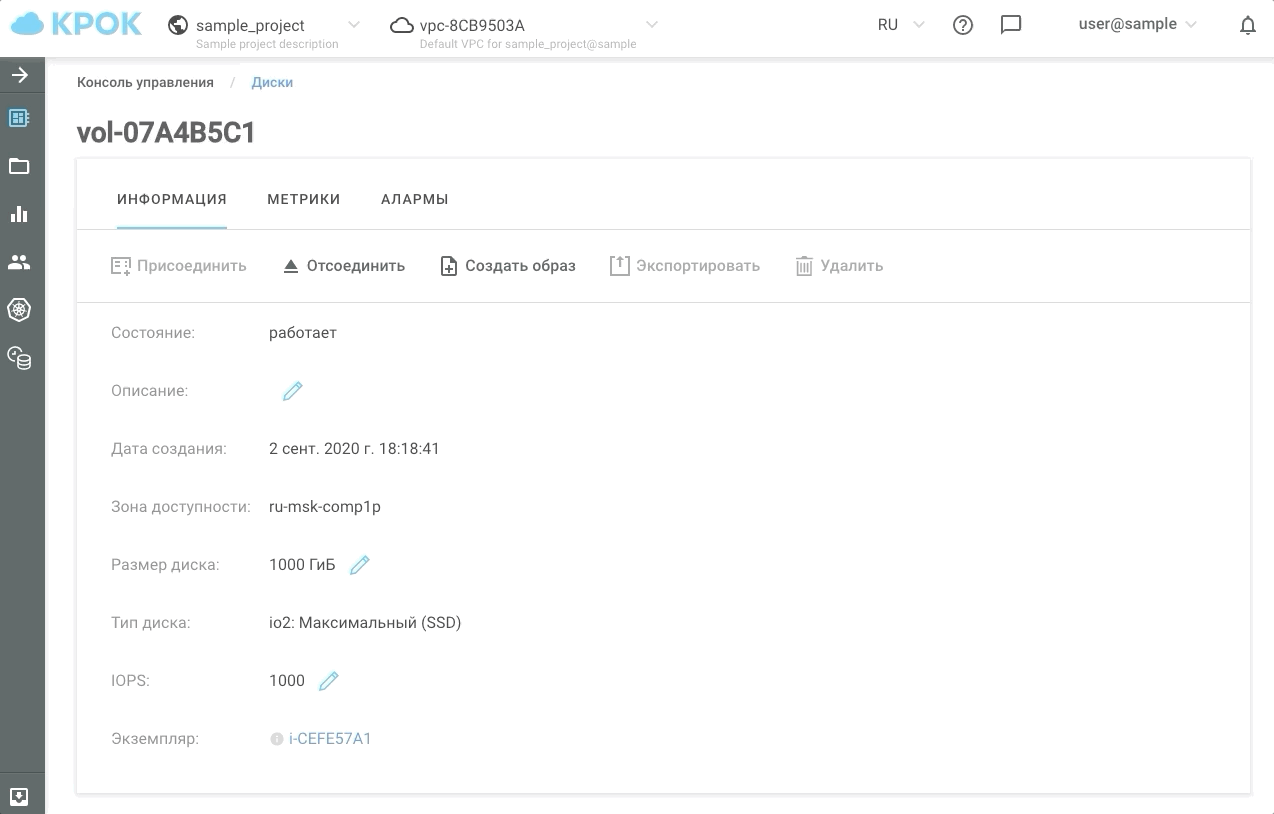Open the dashboard icon in sidebar
The image size is (1274, 814).
coord(19,118)
